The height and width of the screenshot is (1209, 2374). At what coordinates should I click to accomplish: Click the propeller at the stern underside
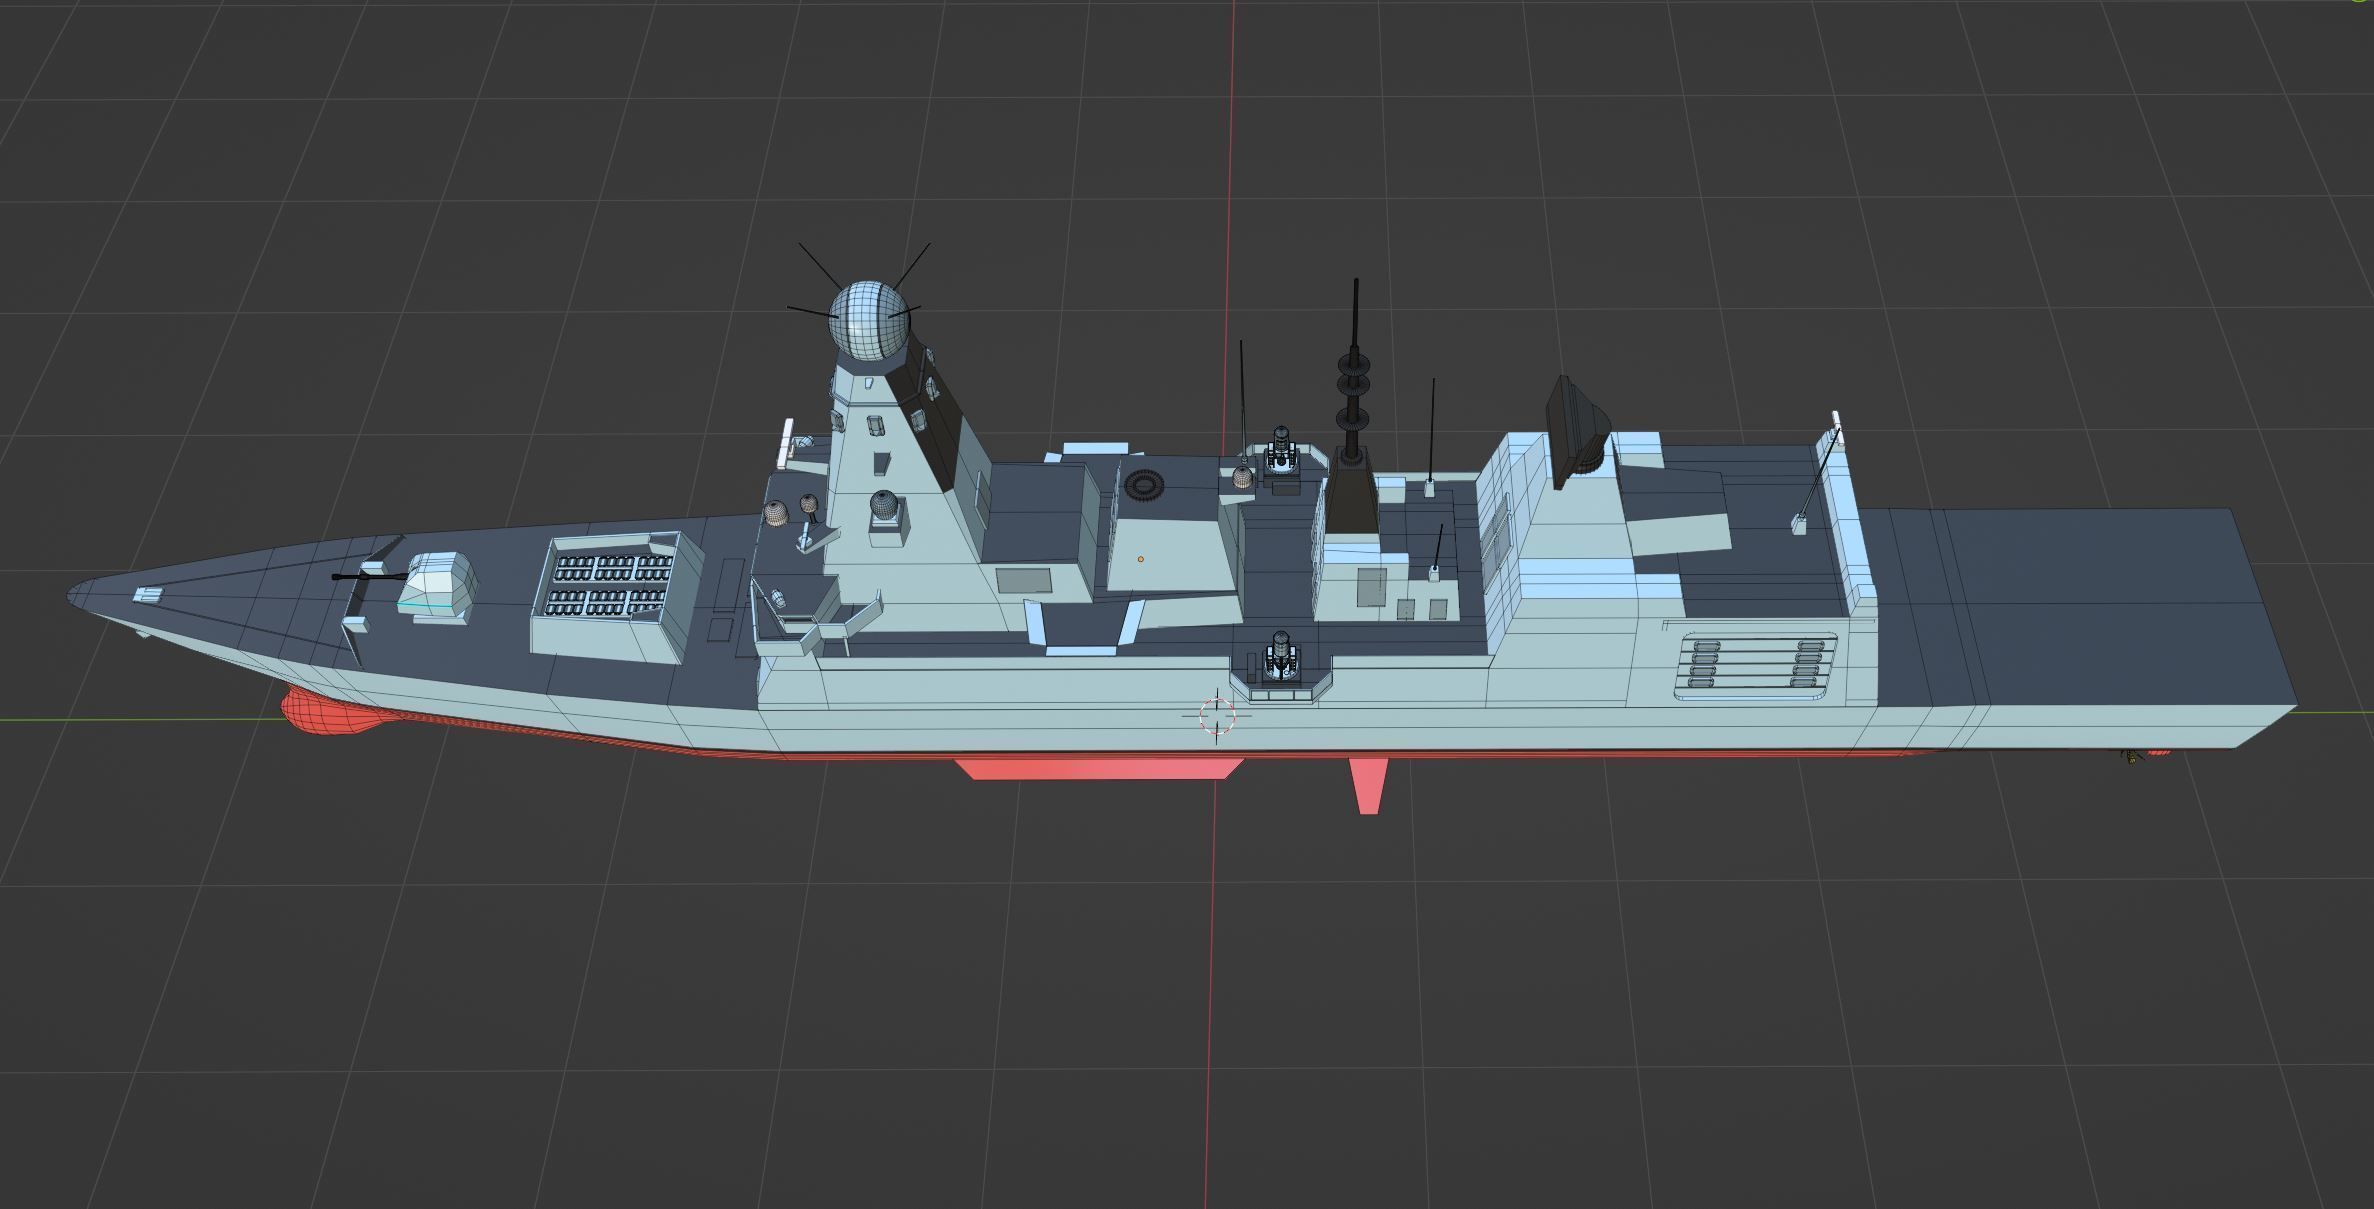coord(2130,757)
